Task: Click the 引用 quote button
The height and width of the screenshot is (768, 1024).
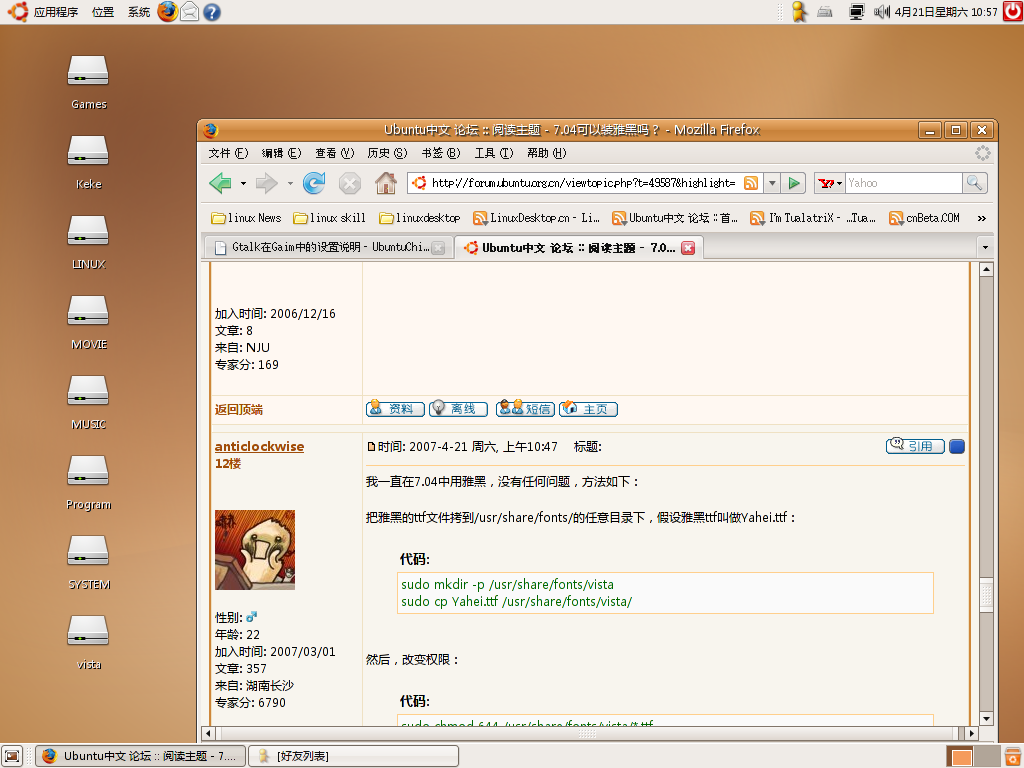Action: pos(915,446)
